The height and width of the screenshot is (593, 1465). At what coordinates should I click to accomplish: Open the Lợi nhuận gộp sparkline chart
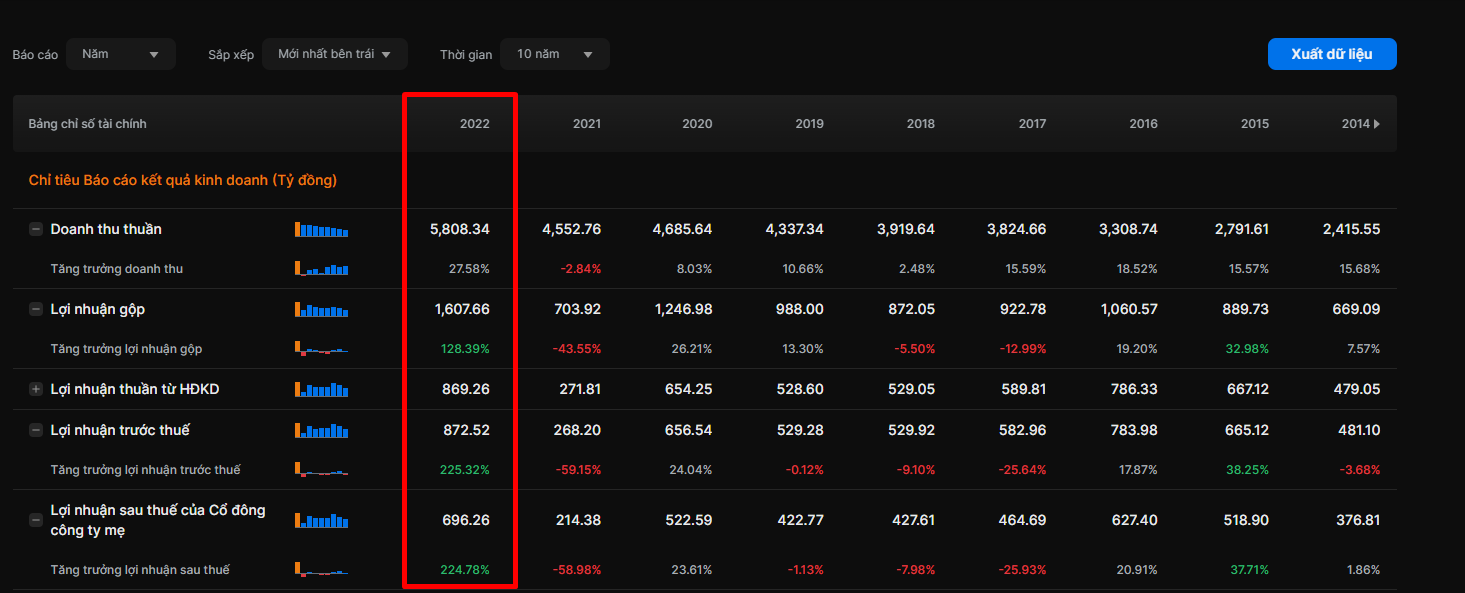coord(321,310)
